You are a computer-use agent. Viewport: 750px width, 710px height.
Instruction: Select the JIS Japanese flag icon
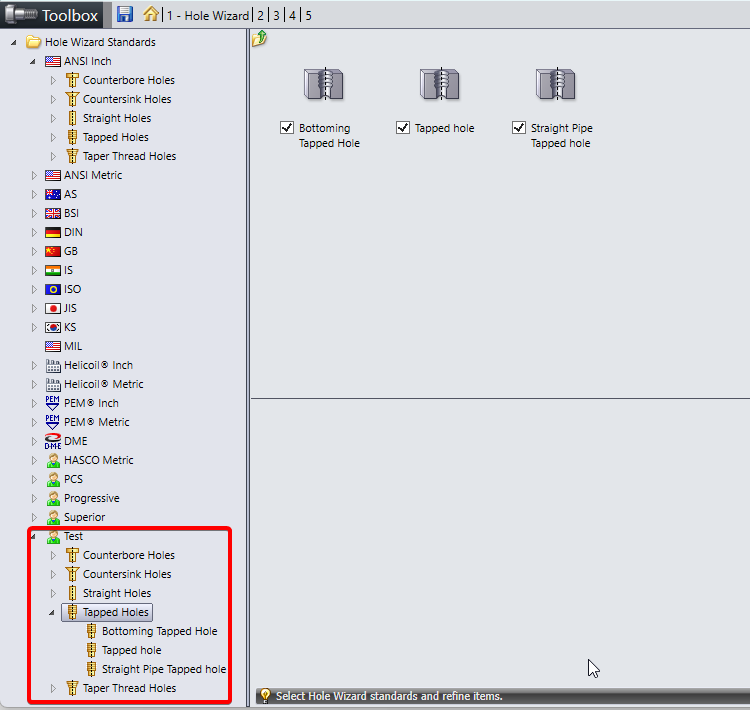(x=53, y=308)
